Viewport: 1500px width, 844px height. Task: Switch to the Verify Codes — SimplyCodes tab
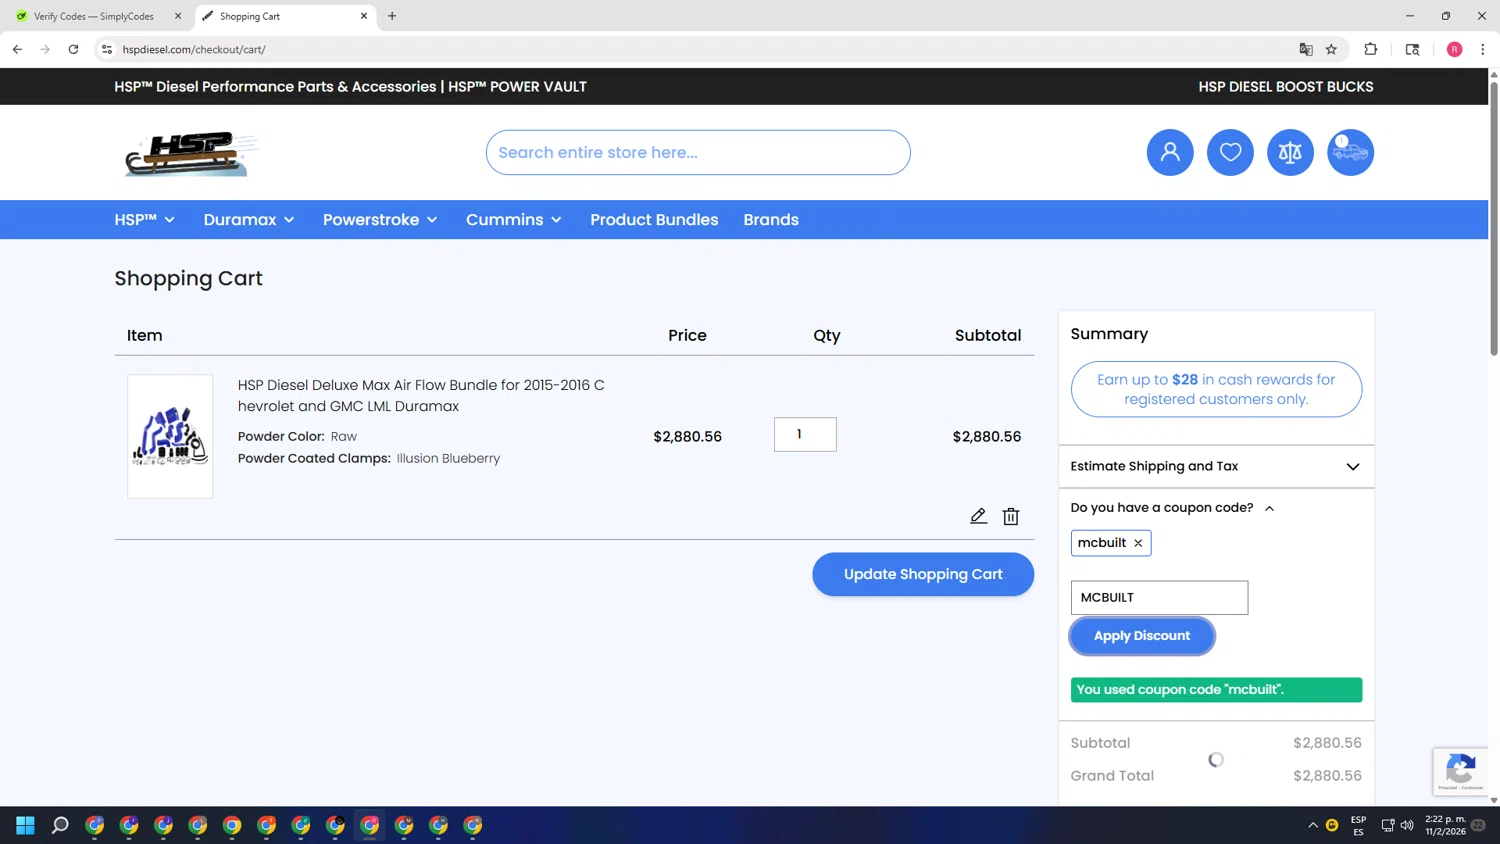tap(94, 16)
